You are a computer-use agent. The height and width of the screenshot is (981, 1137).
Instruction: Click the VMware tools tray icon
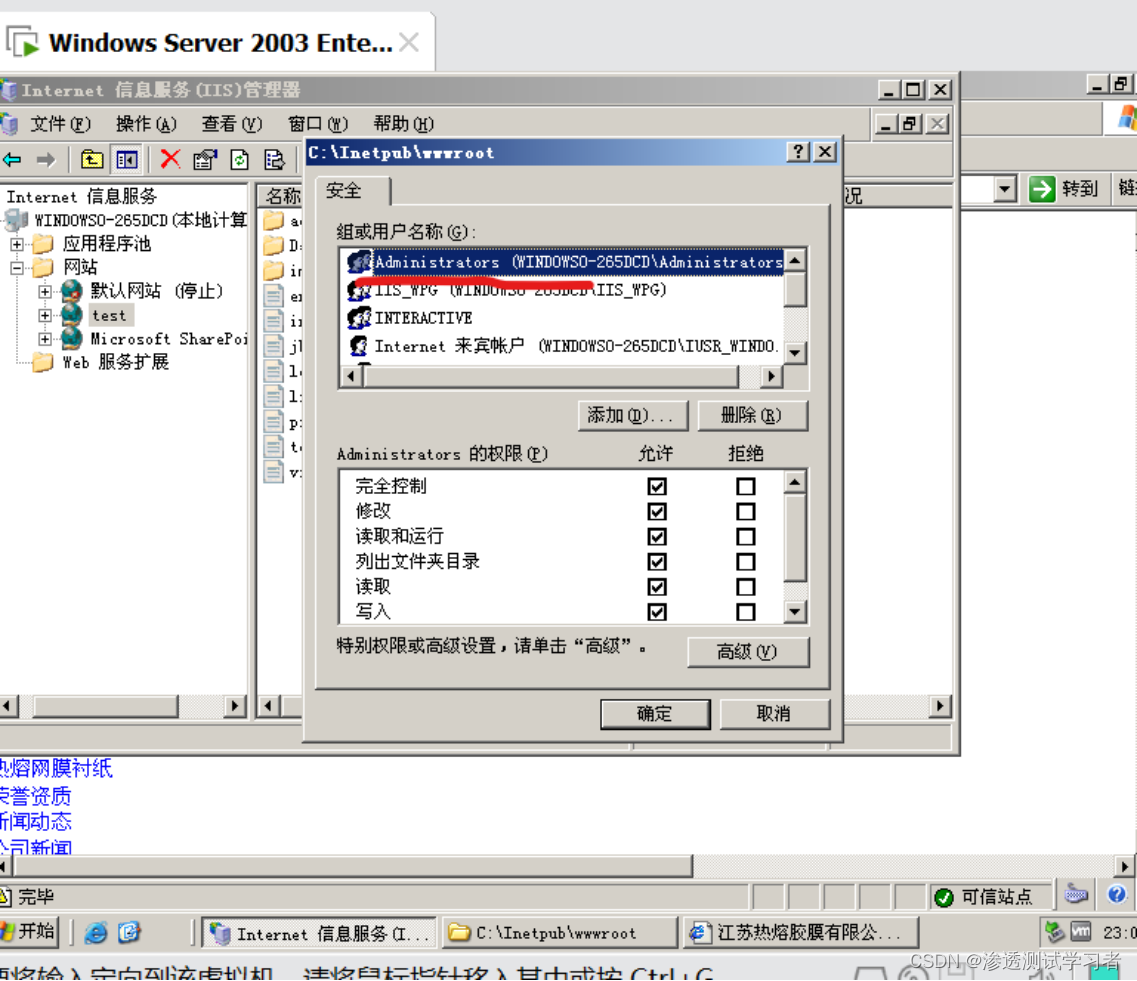click(x=1080, y=931)
